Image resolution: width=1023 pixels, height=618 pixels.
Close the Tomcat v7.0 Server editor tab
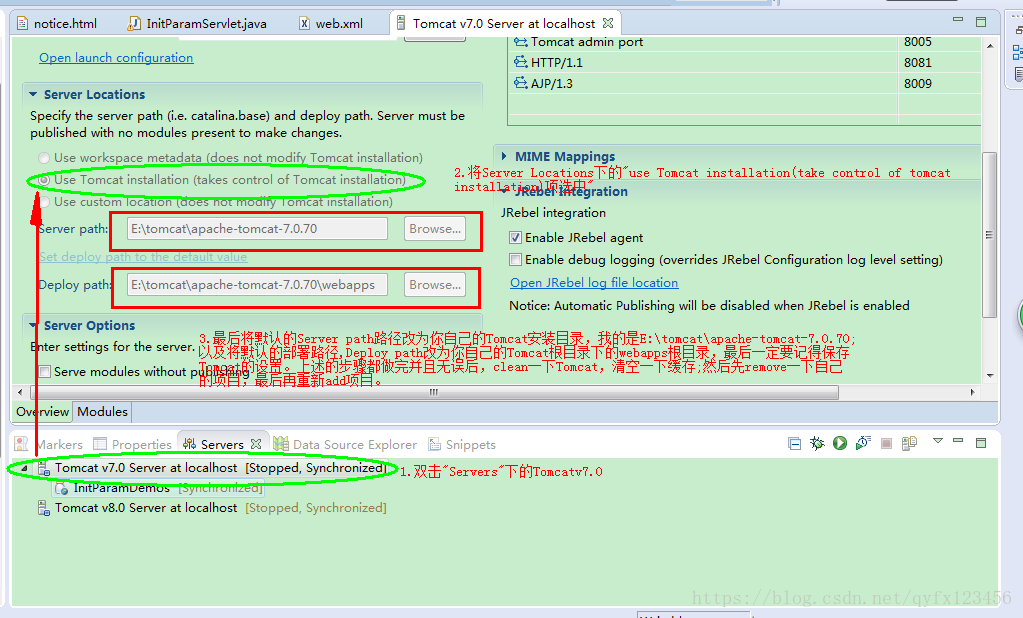pos(608,23)
